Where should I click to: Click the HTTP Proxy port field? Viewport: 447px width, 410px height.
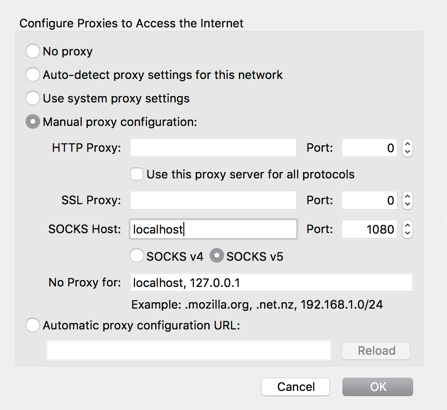[x=370, y=148]
